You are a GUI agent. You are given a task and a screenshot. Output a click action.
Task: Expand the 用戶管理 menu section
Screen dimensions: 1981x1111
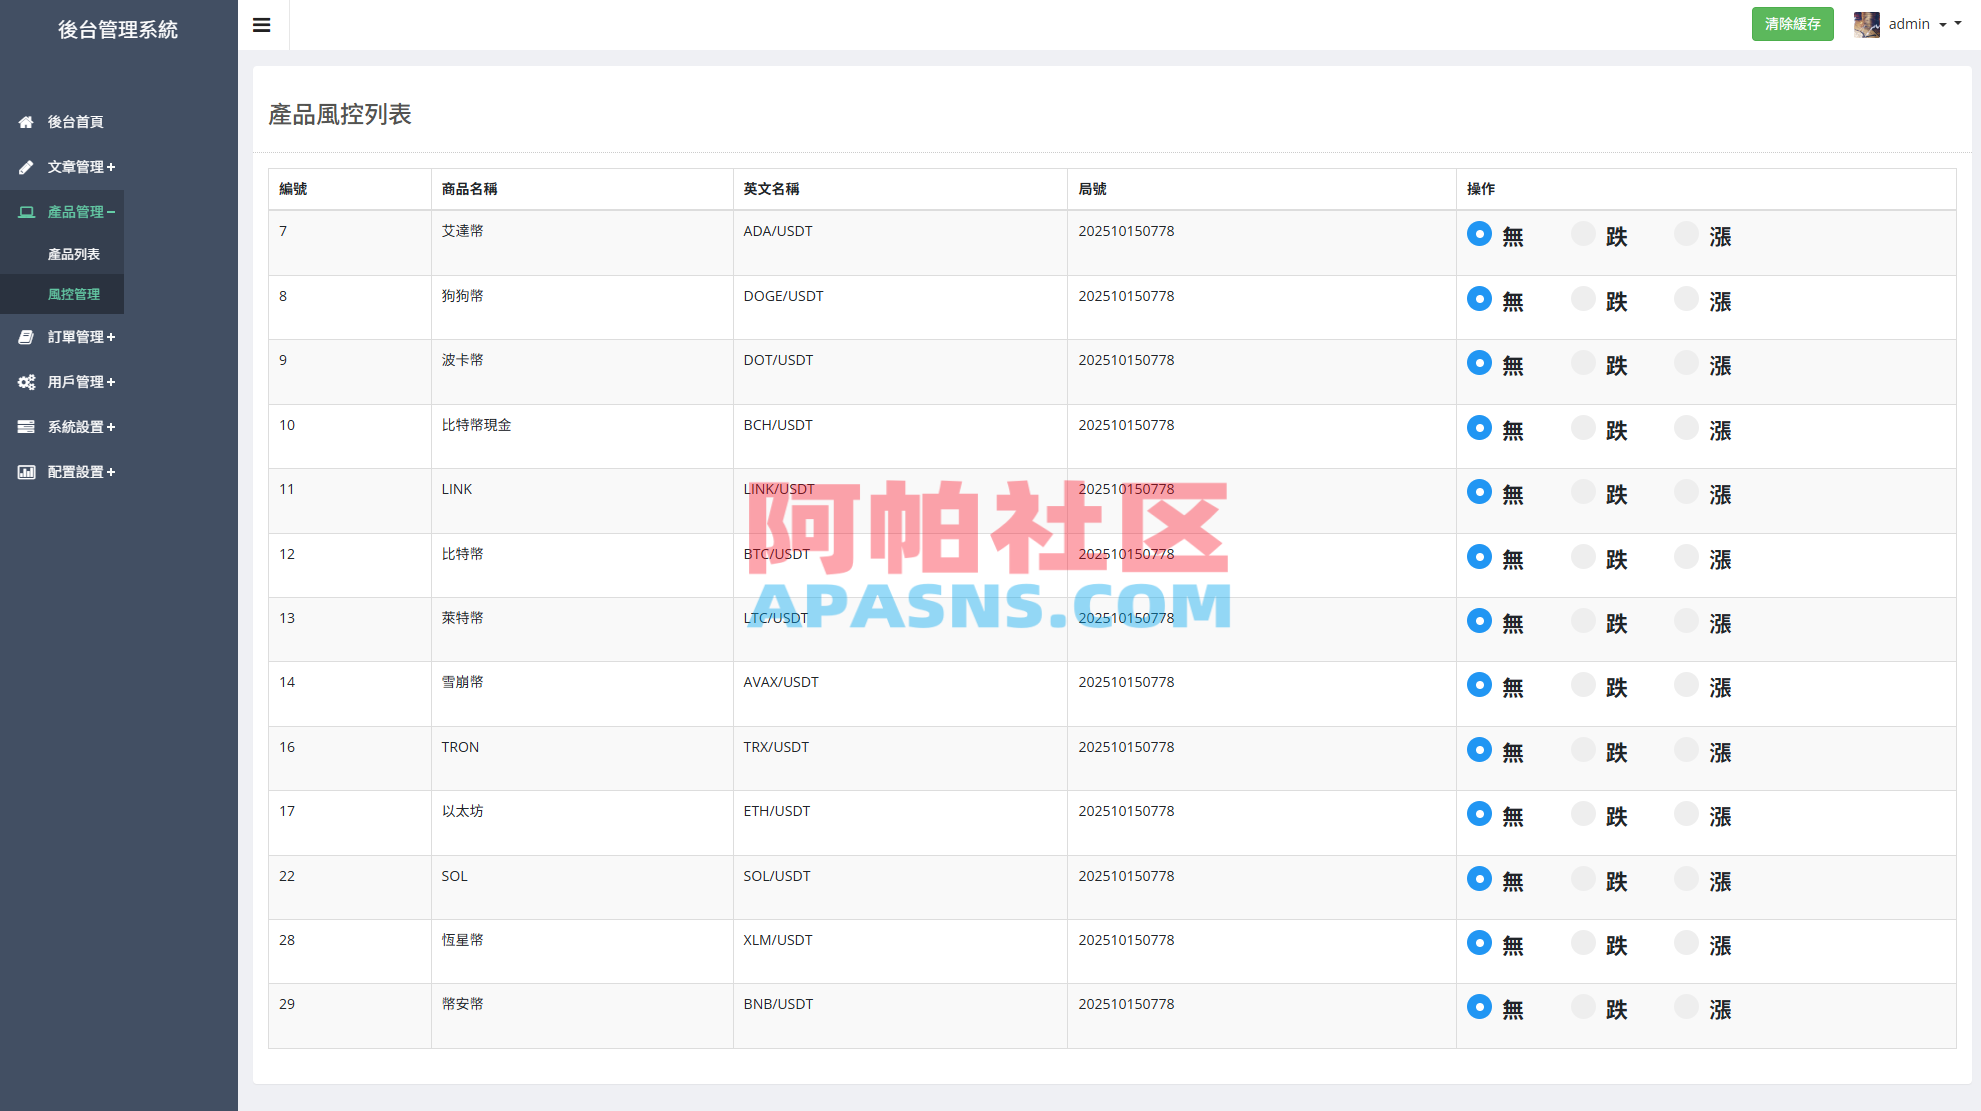(x=80, y=381)
